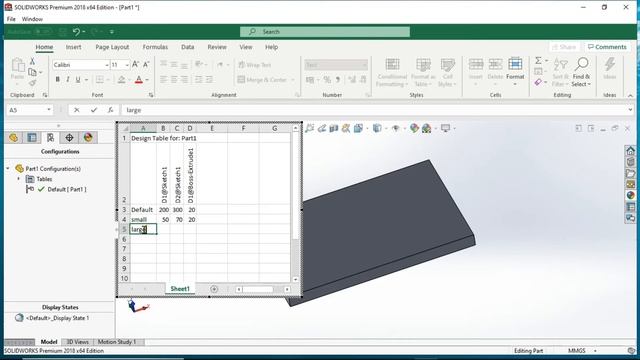
Task: Add a new sheet with plus button
Action: coord(214,289)
